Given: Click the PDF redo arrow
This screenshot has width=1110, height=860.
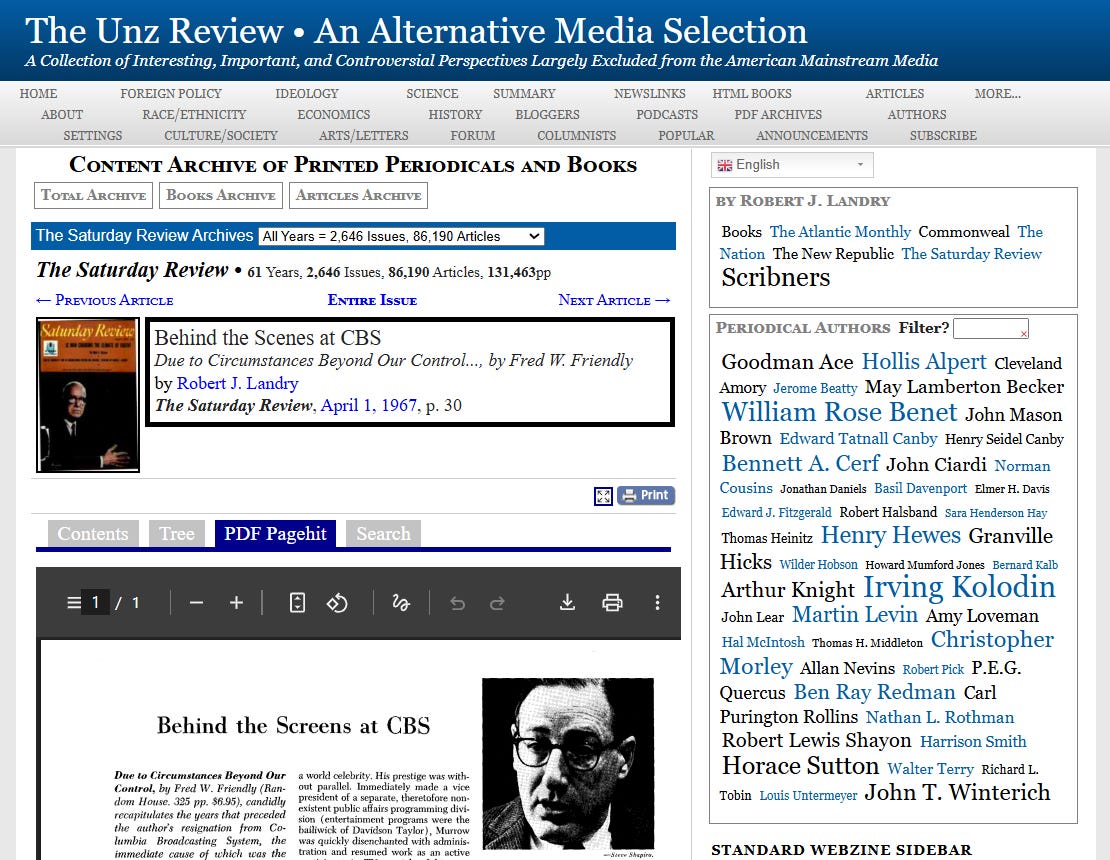Looking at the screenshot, I should (497, 603).
